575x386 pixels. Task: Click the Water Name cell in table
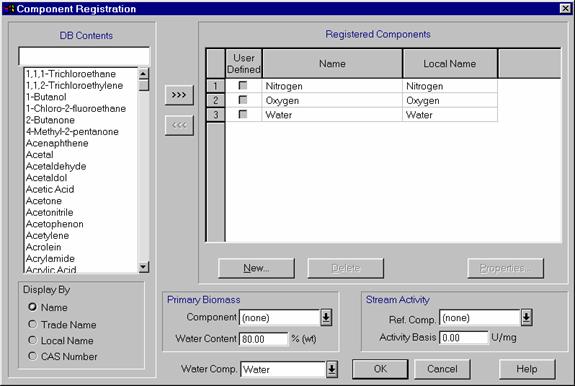pyautogui.click(x=332, y=114)
